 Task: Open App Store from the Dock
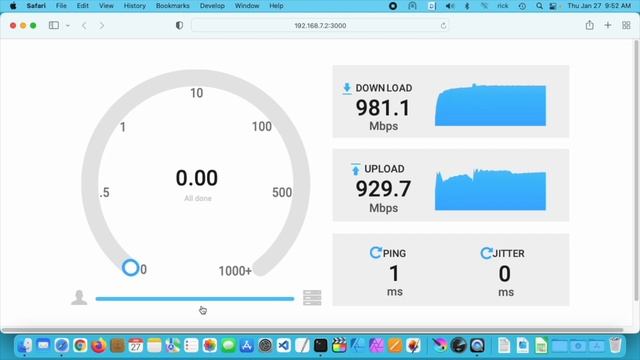pos(247,345)
